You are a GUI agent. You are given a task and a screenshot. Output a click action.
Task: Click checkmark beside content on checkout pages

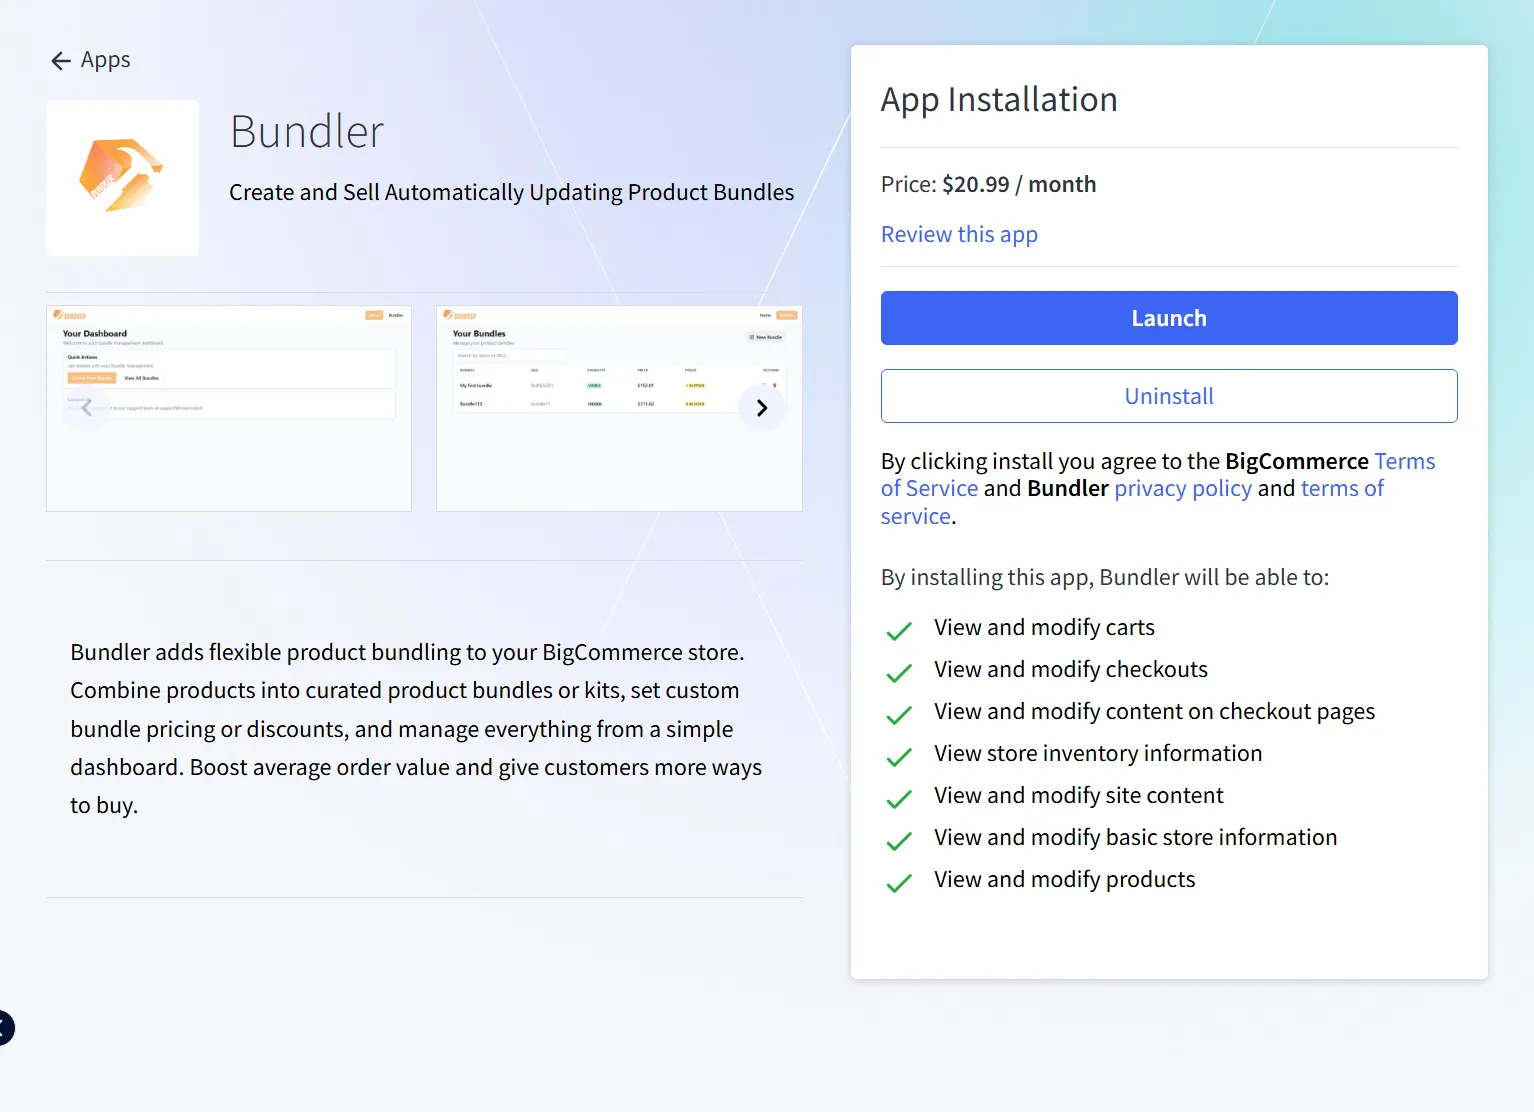click(x=899, y=715)
